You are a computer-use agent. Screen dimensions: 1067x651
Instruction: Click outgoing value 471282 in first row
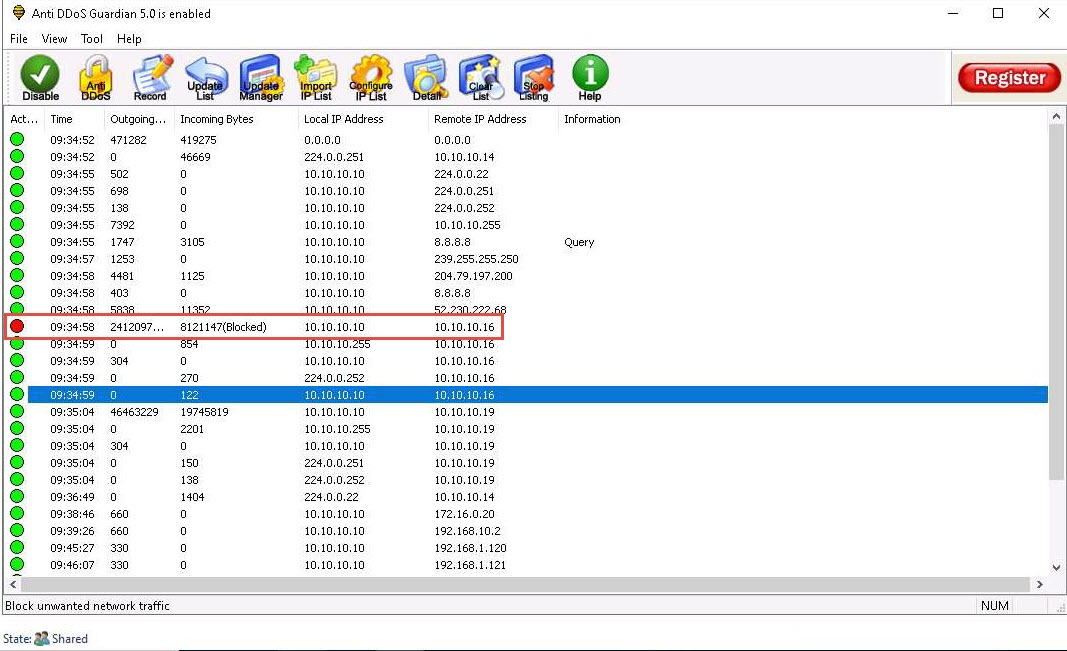[x=129, y=140]
